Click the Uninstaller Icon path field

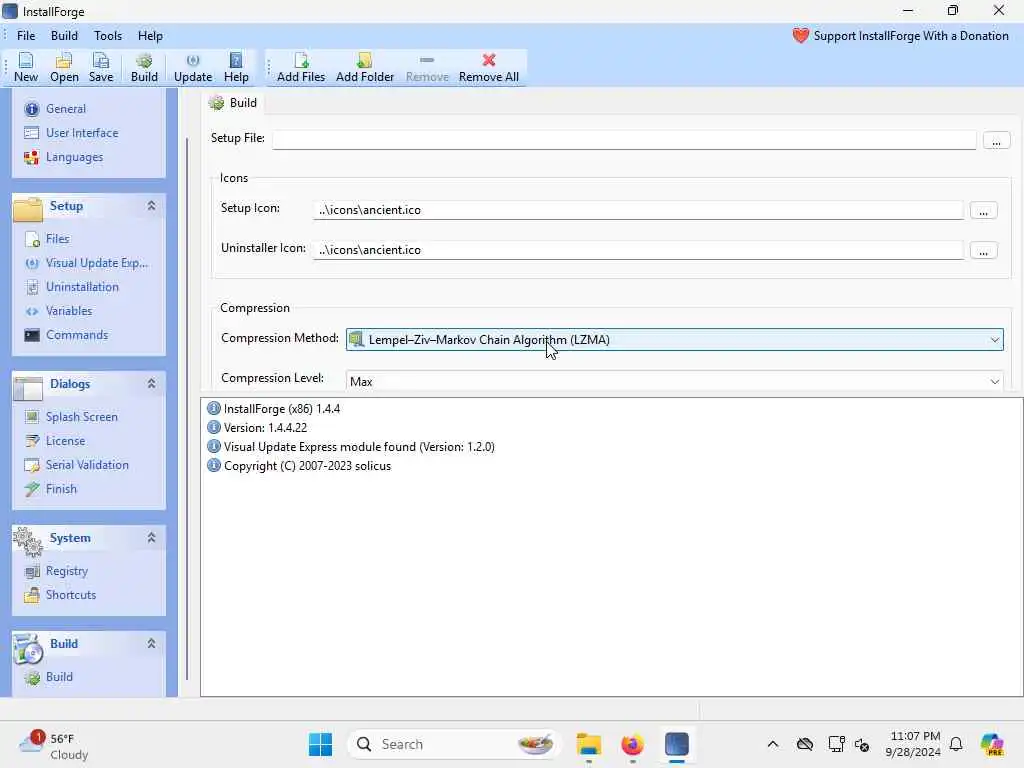(x=638, y=250)
